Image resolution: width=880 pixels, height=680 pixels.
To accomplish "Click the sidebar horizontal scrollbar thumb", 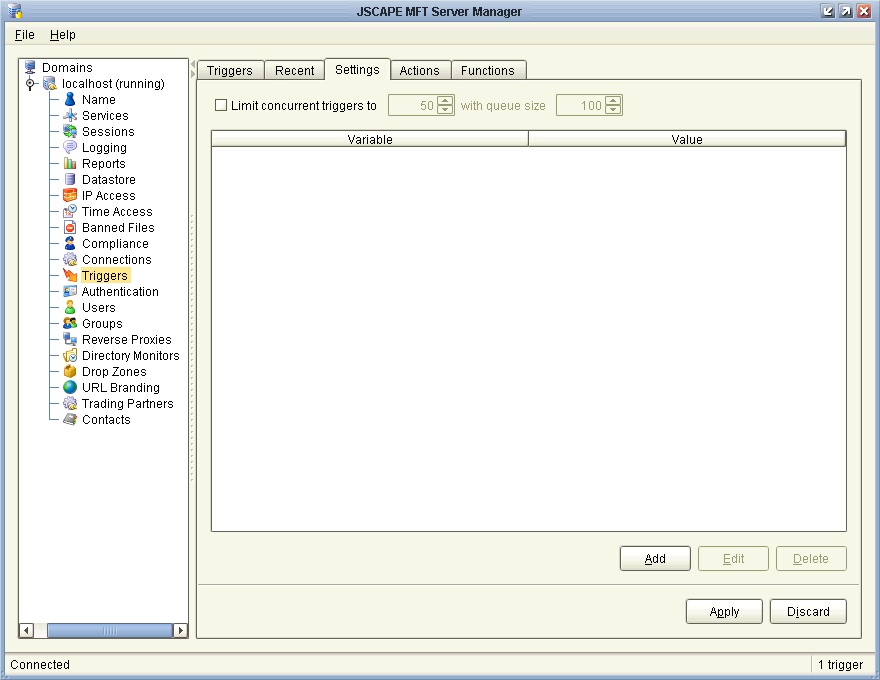I will point(109,630).
